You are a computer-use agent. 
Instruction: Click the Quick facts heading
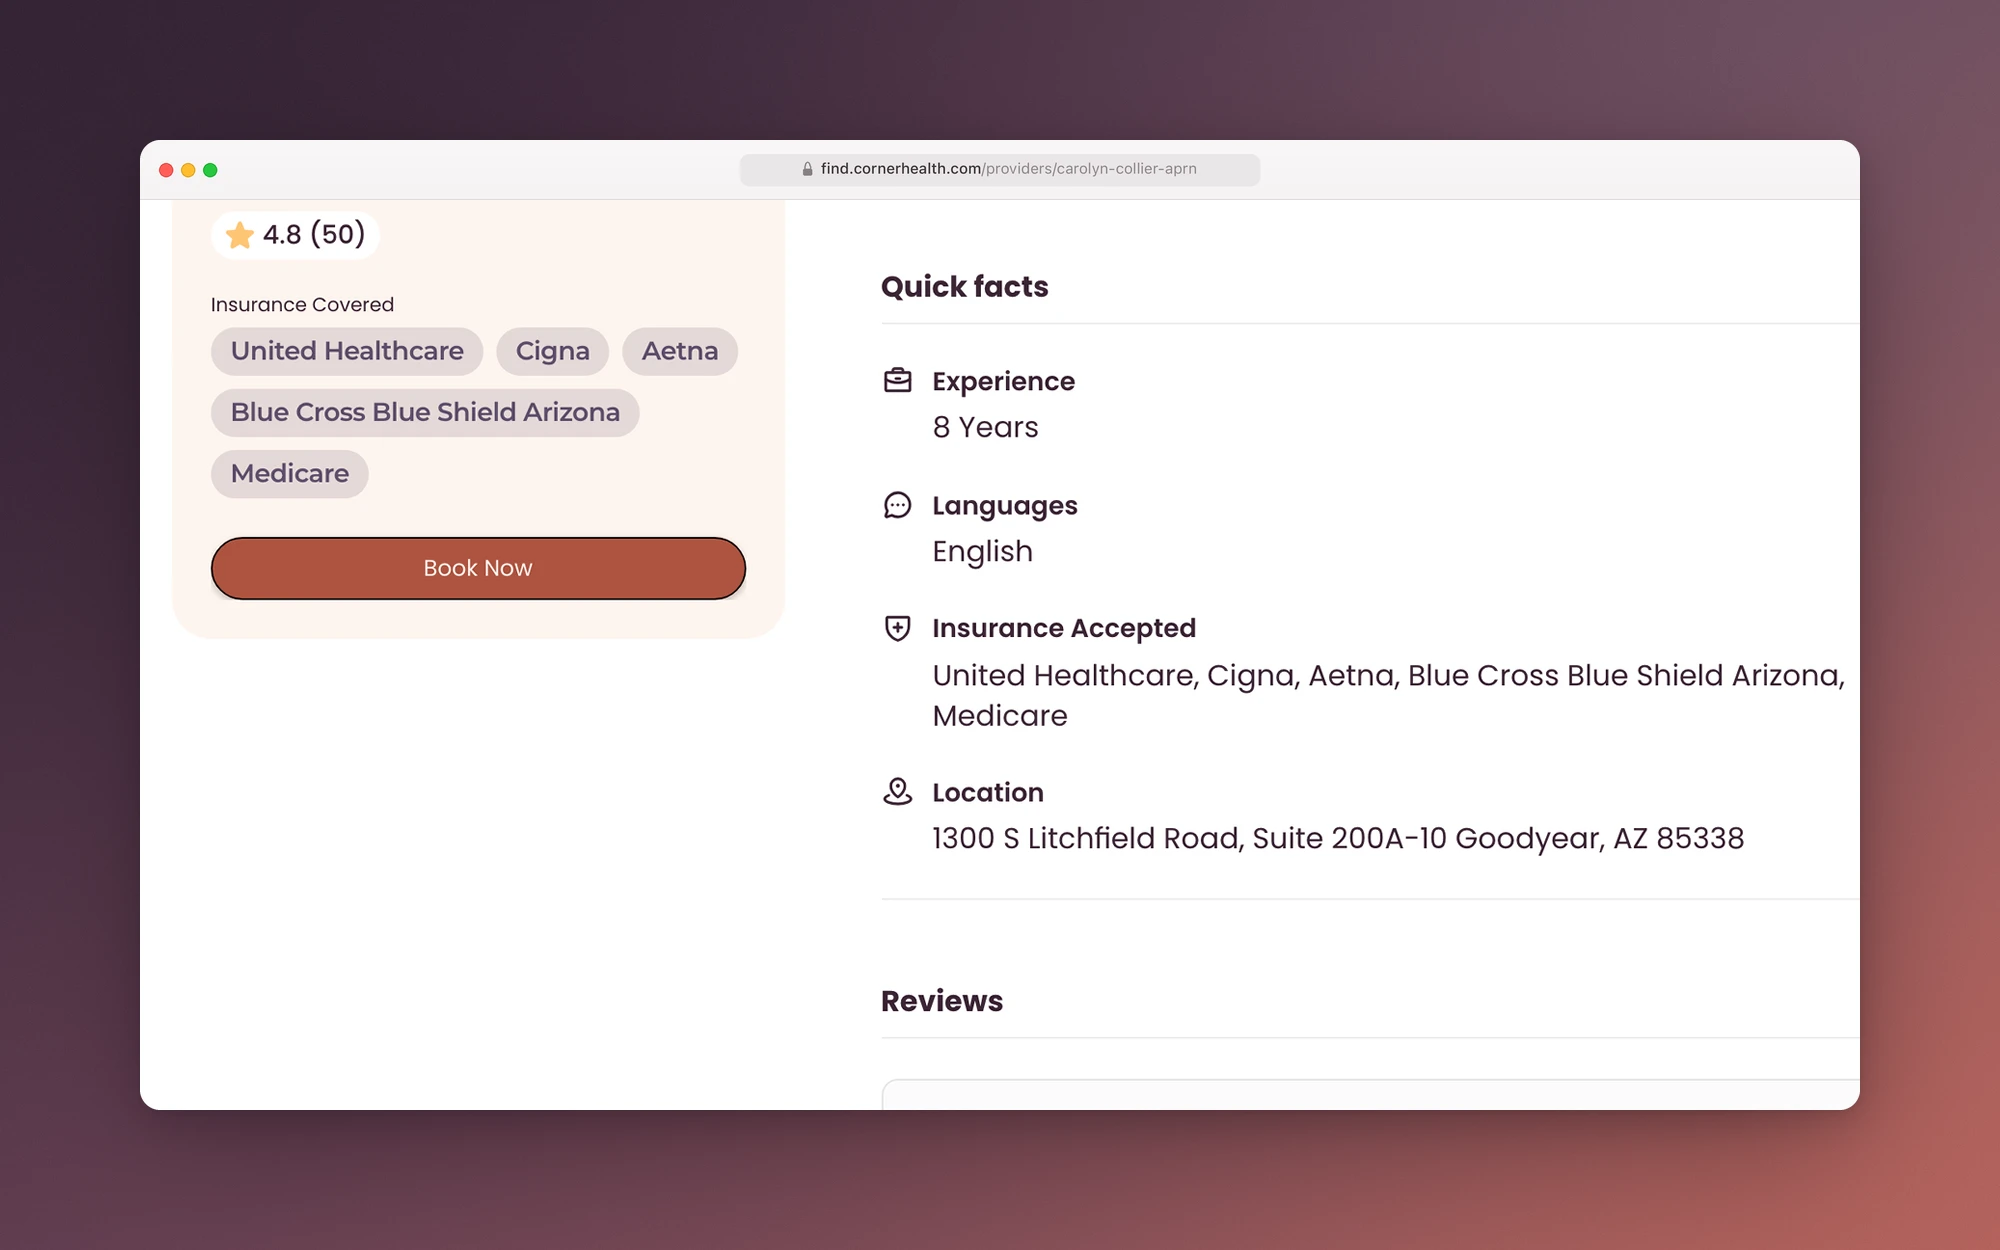coord(965,287)
